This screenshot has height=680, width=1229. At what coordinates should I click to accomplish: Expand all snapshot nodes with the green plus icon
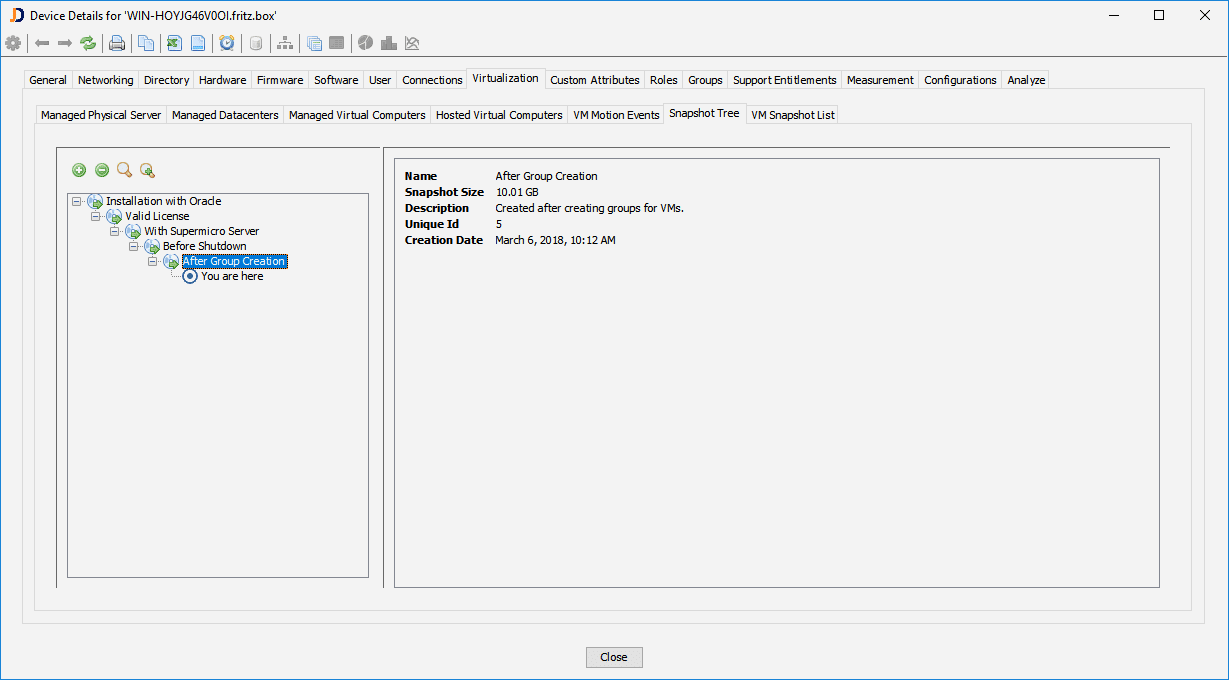click(79, 170)
